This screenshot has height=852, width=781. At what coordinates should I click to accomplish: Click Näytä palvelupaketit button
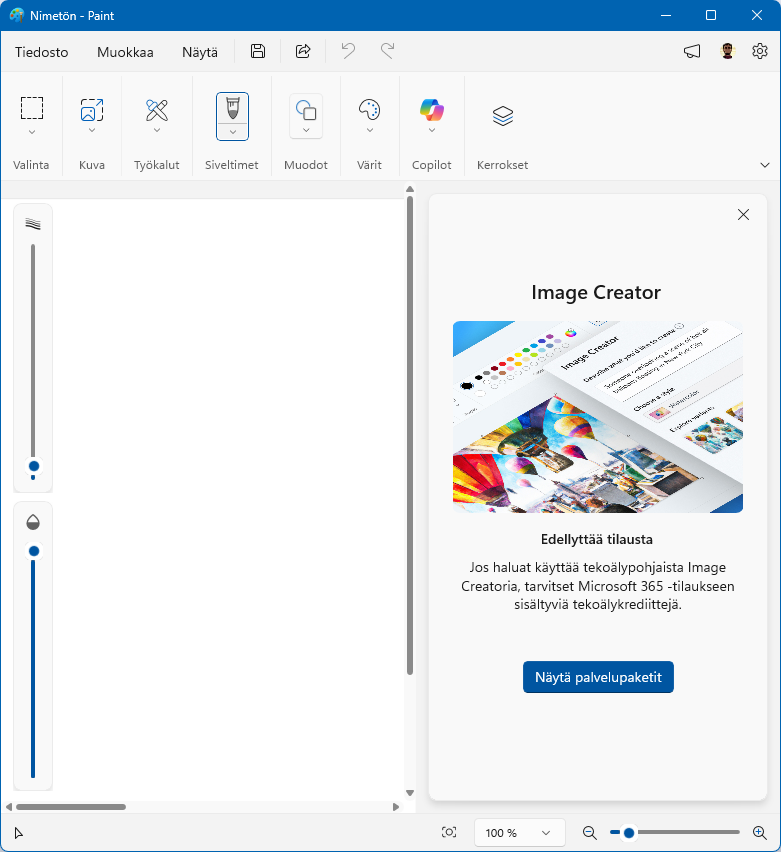[x=598, y=677]
